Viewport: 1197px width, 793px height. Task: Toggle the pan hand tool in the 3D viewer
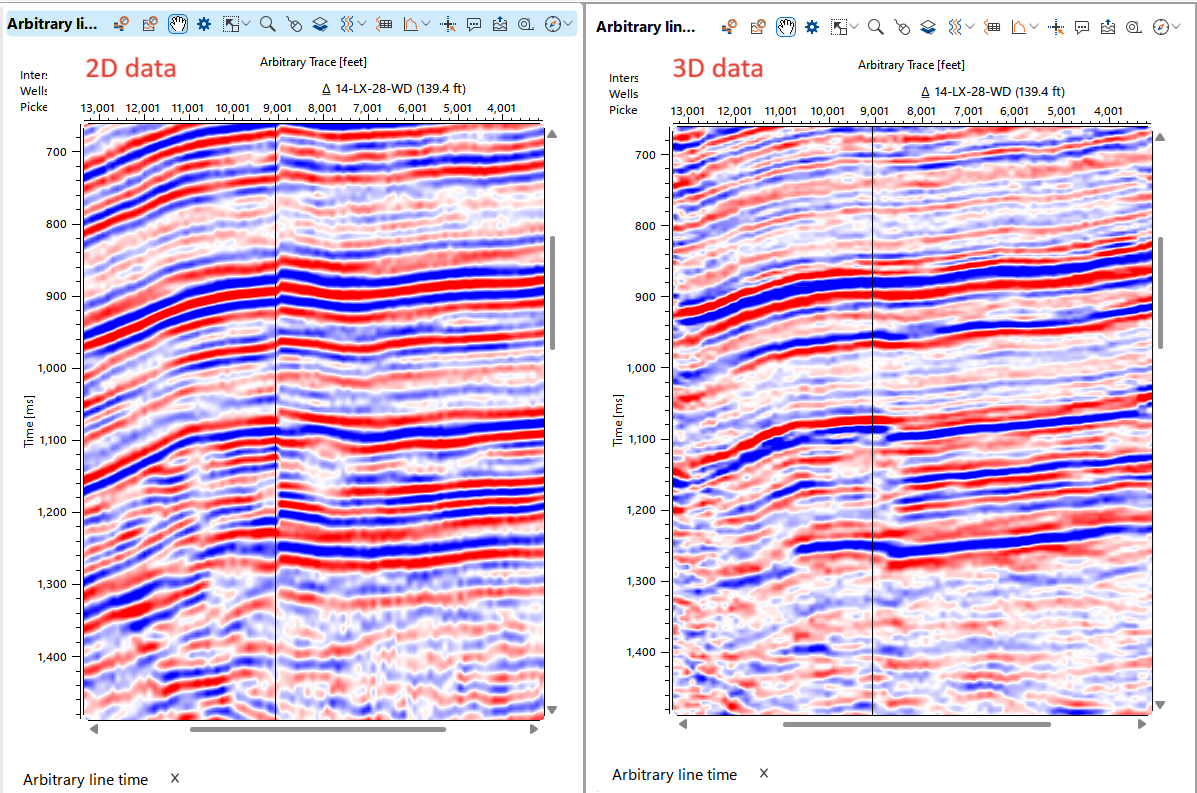tap(785, 25)
